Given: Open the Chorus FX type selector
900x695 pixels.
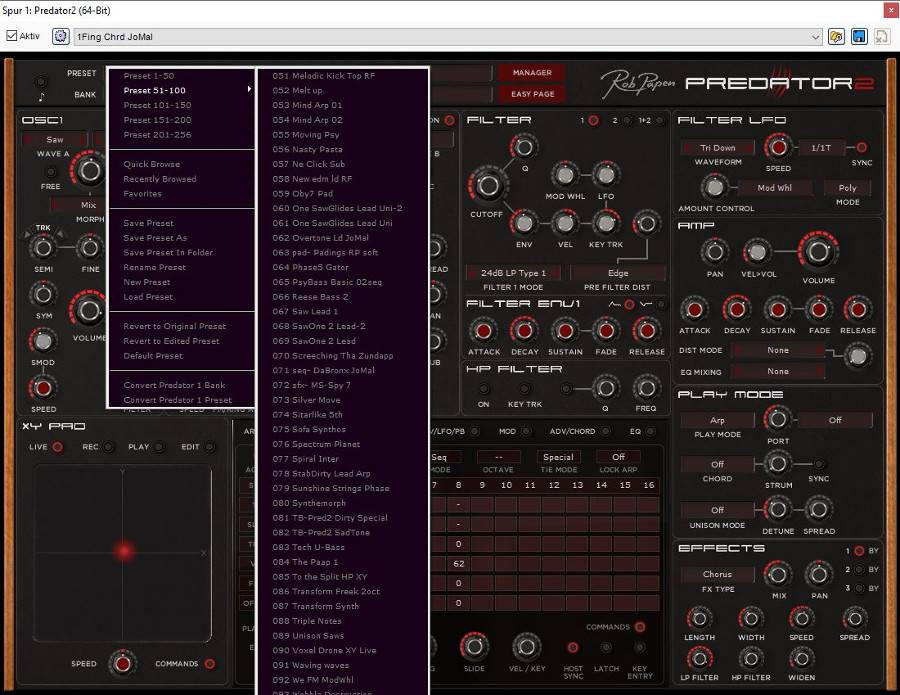Looking at the screenshot, I should click(717, 574).
